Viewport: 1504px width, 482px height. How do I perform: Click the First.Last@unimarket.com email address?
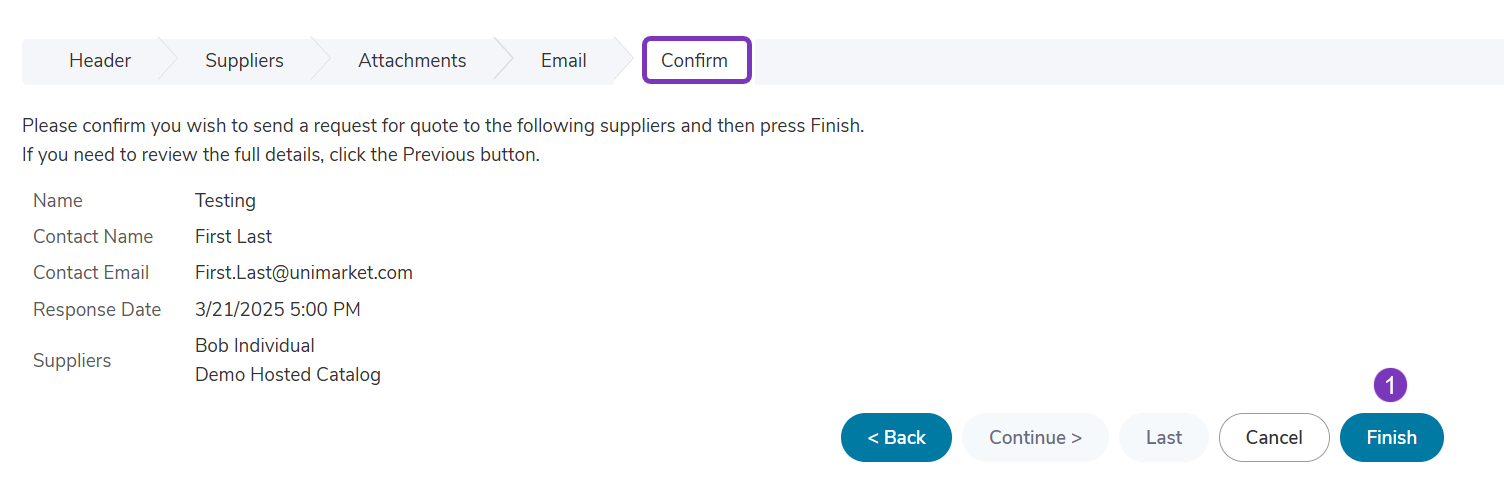[304, 273]
